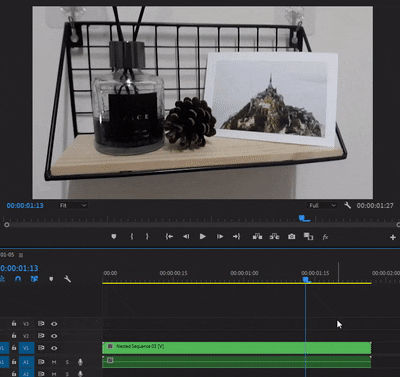Click the duration 00:00:01:27 readout

click(375, 205)
